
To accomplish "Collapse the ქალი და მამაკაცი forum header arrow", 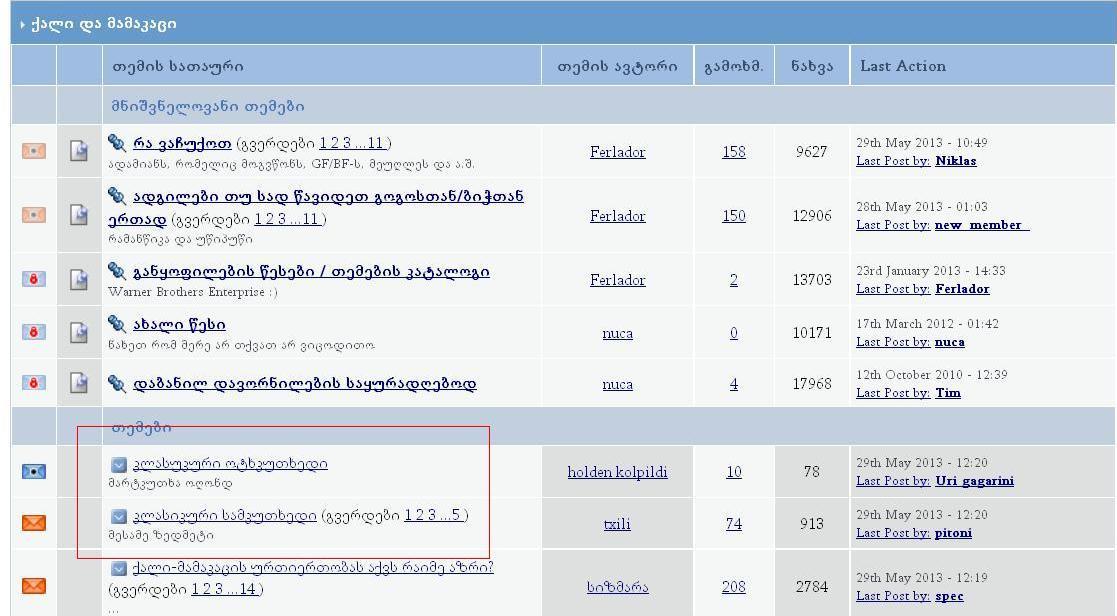I will [x=23, y=25].
